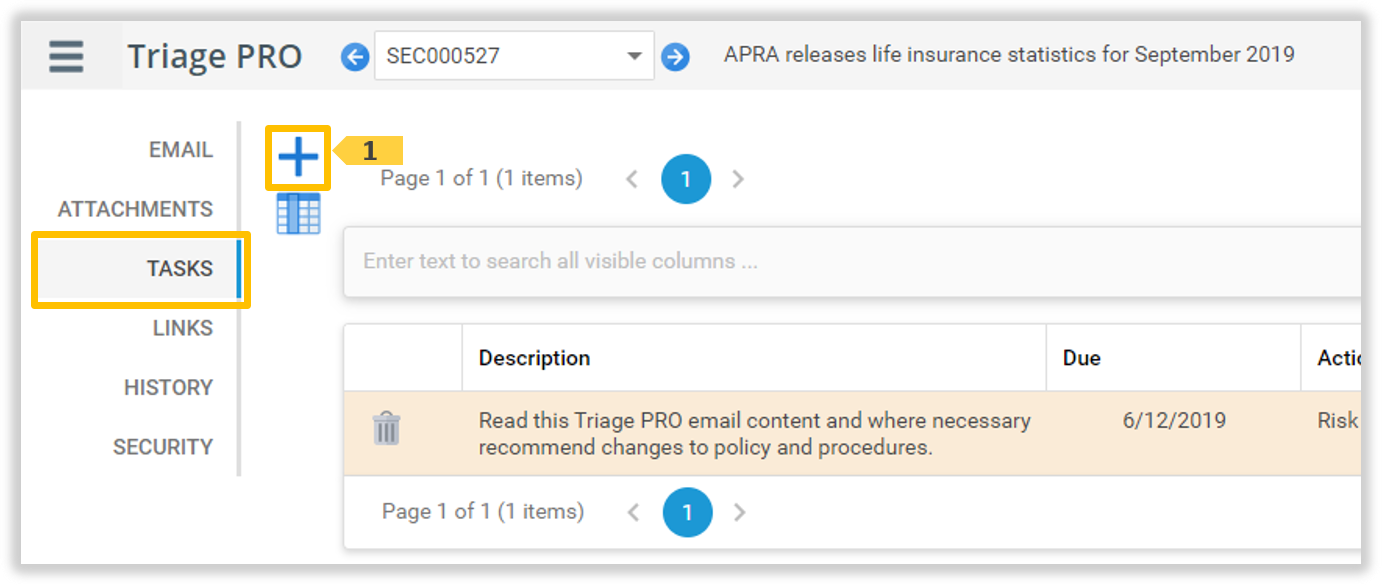Screen dimensions: 1382x585
Task: Open the ATTACHMENTS tab
Action: 135,209
